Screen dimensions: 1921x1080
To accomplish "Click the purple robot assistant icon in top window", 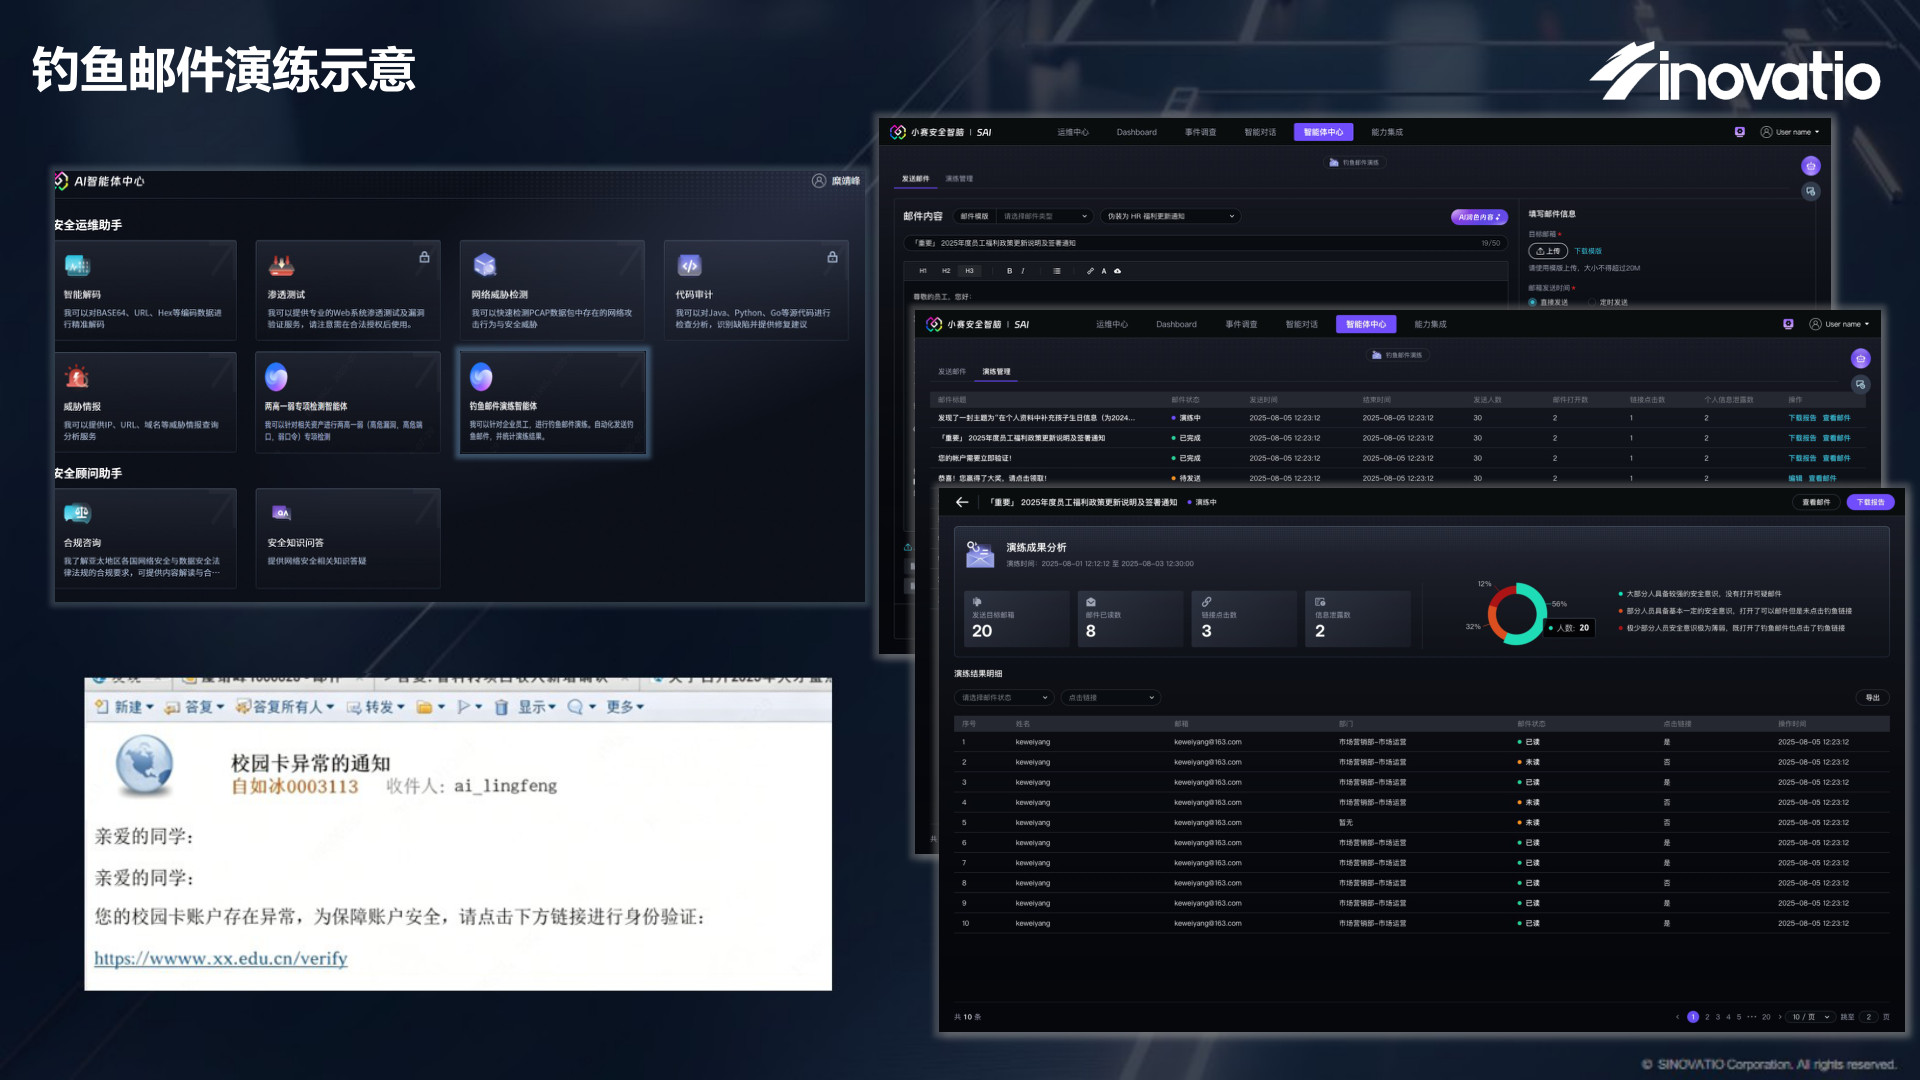I will pyautogui.click(x=1811, y=166).
